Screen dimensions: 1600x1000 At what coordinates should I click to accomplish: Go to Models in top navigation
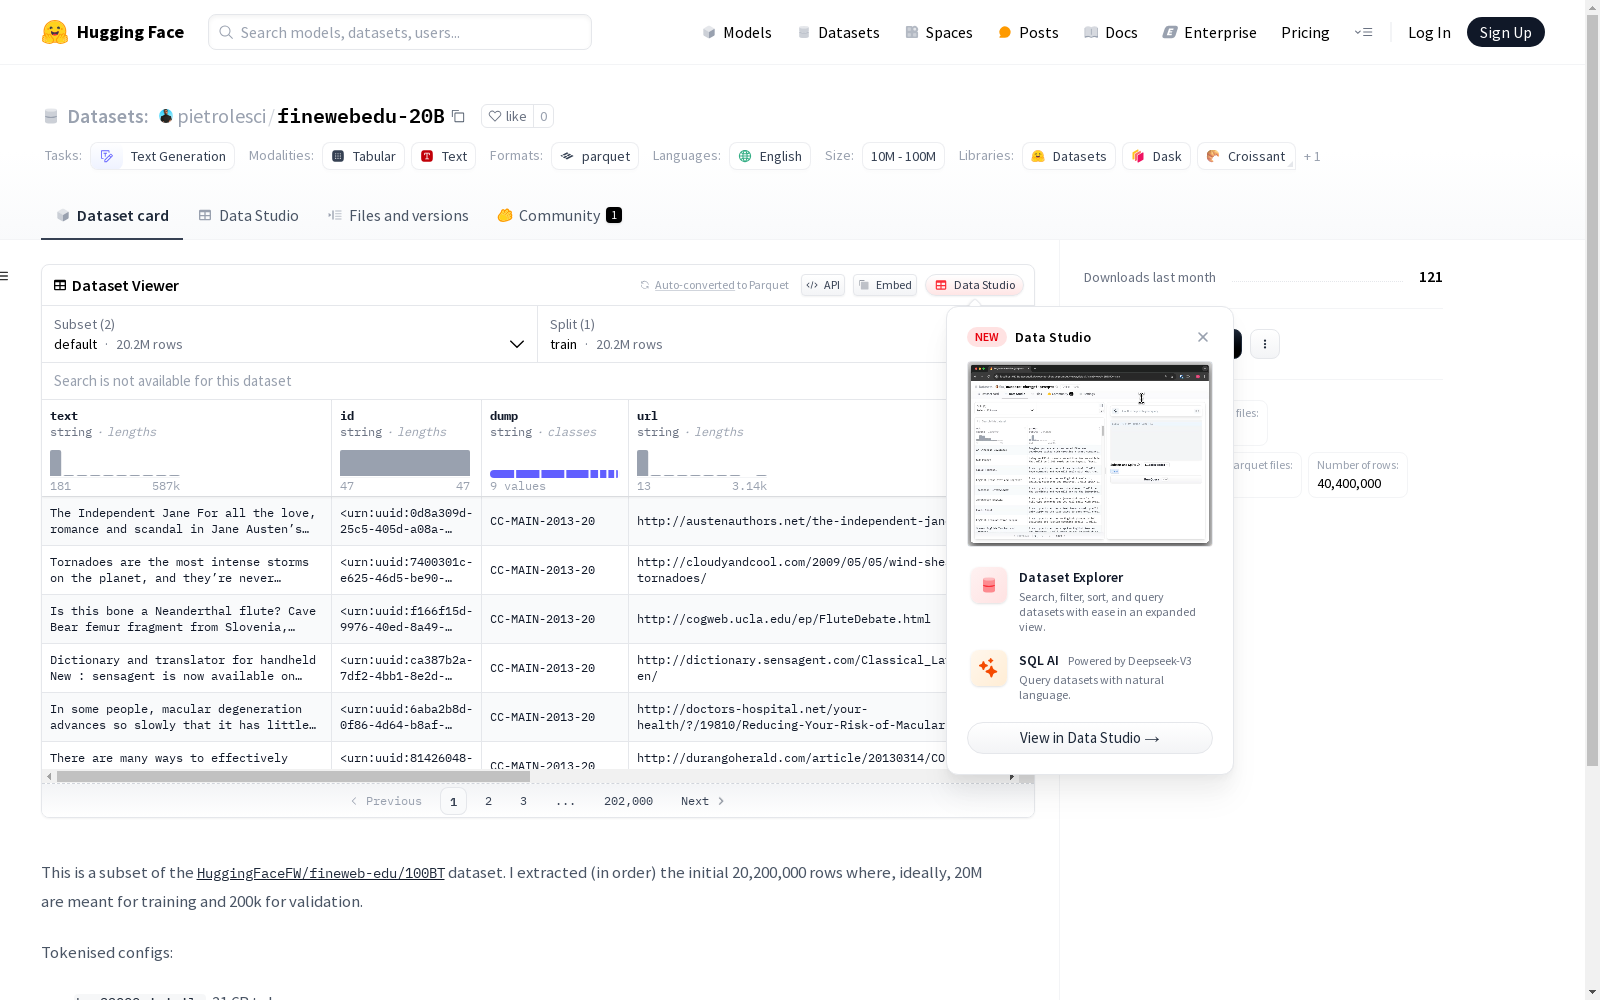[x=737, y=32]
